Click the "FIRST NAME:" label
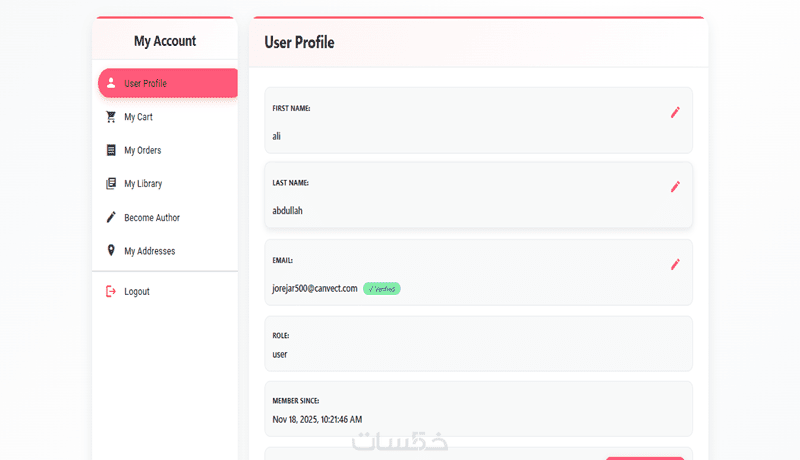Image resolution: width=800 pixels, height=460 pixels. (291, 108)
